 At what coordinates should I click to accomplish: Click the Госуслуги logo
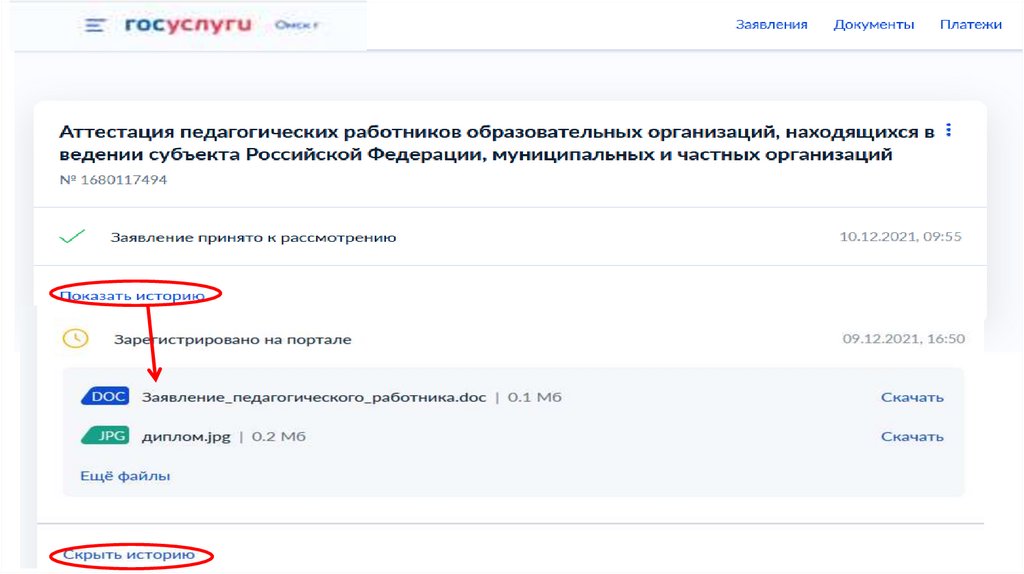(x=187, y=25)
